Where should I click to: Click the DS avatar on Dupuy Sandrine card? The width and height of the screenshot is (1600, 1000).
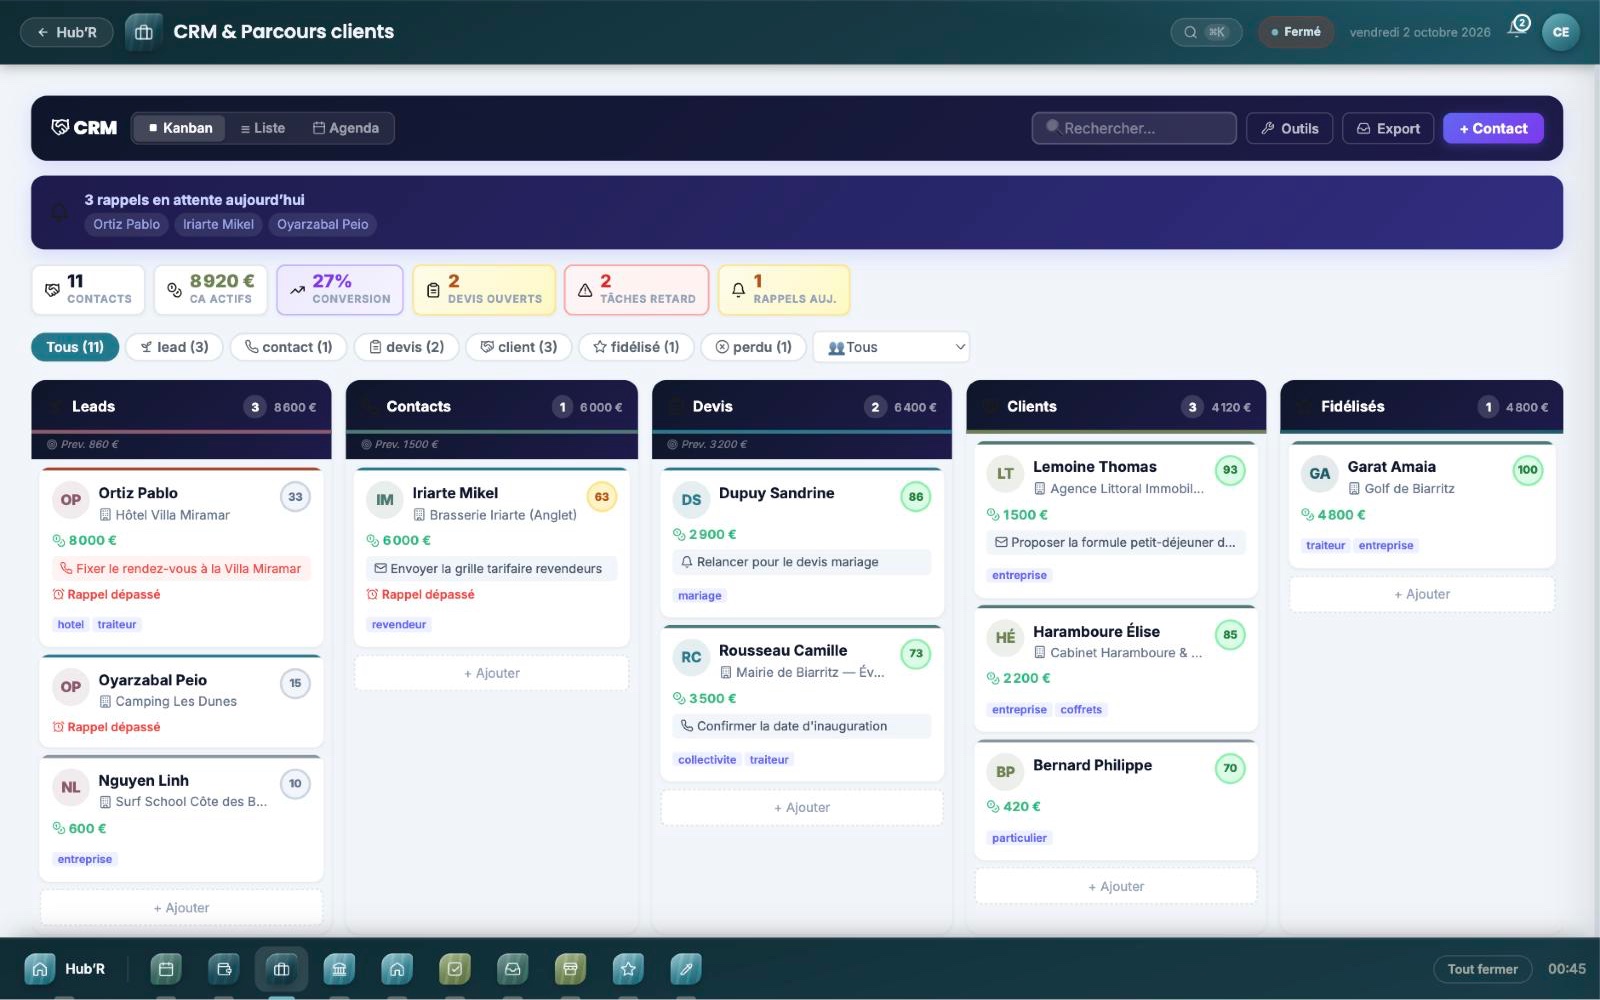[x=691, y=500]
